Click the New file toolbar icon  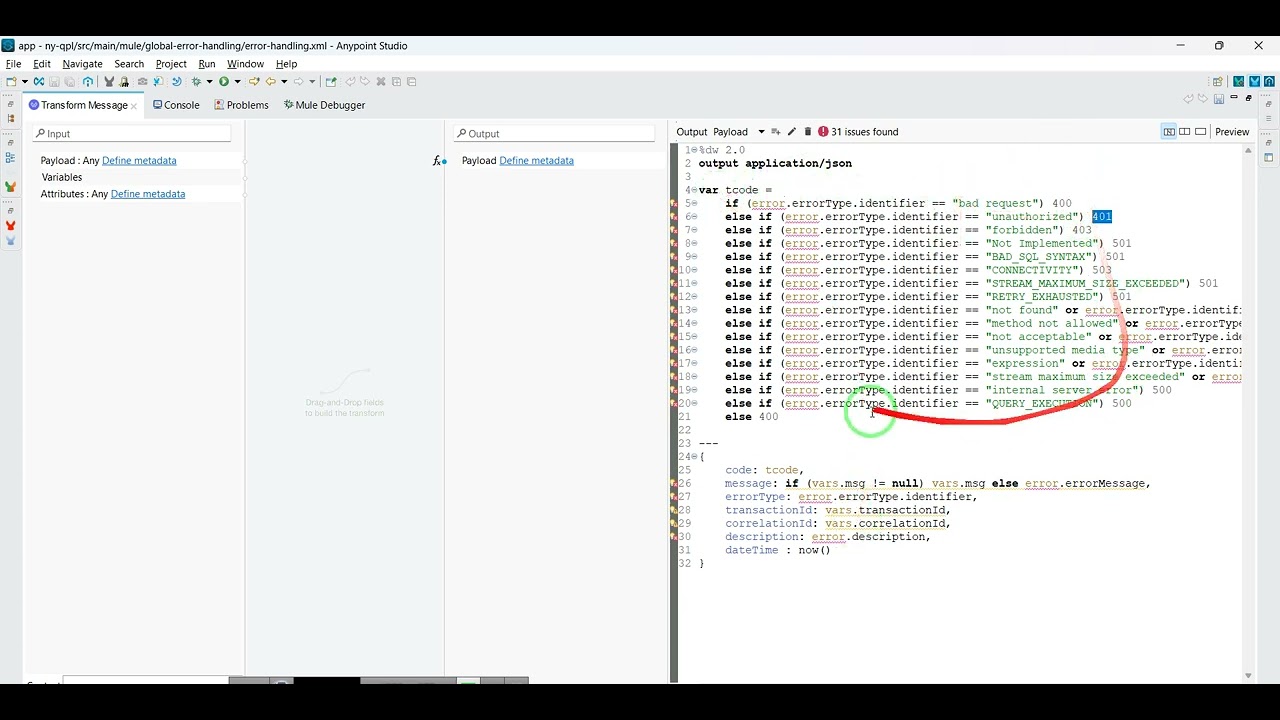click(11, 82)
